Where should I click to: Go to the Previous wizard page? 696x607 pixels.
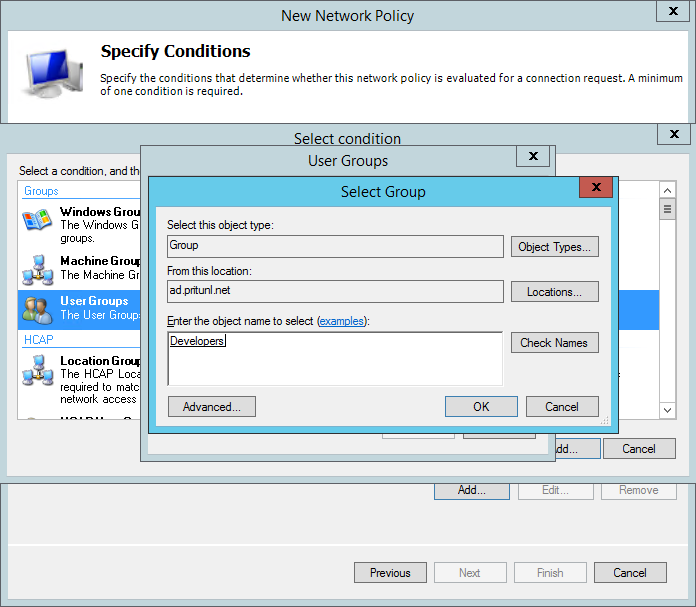coord(390,573)
